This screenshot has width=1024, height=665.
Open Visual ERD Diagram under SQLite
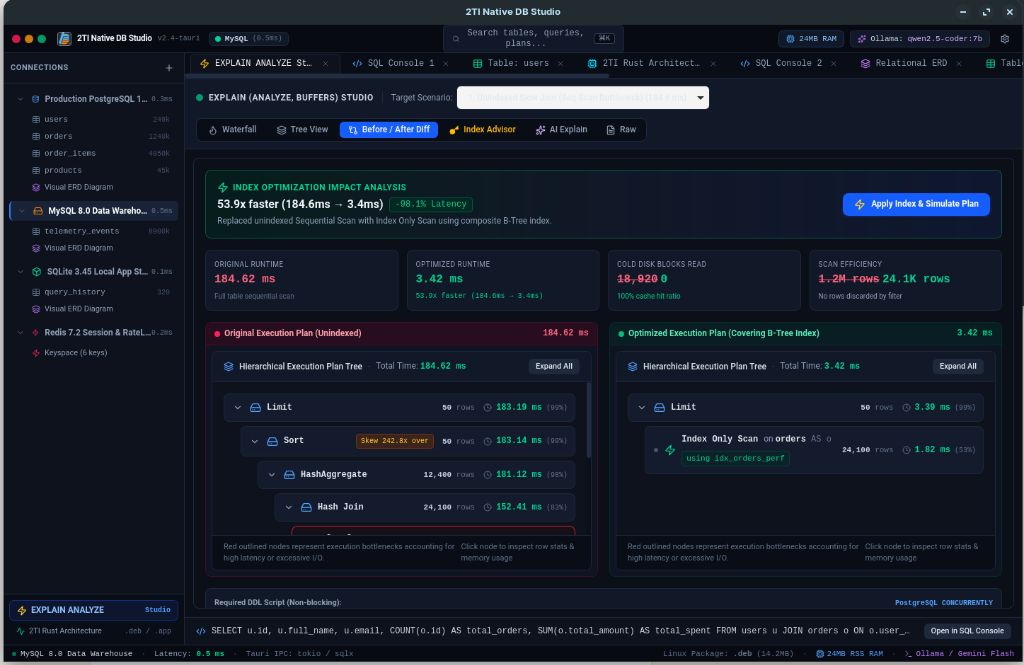78,309
